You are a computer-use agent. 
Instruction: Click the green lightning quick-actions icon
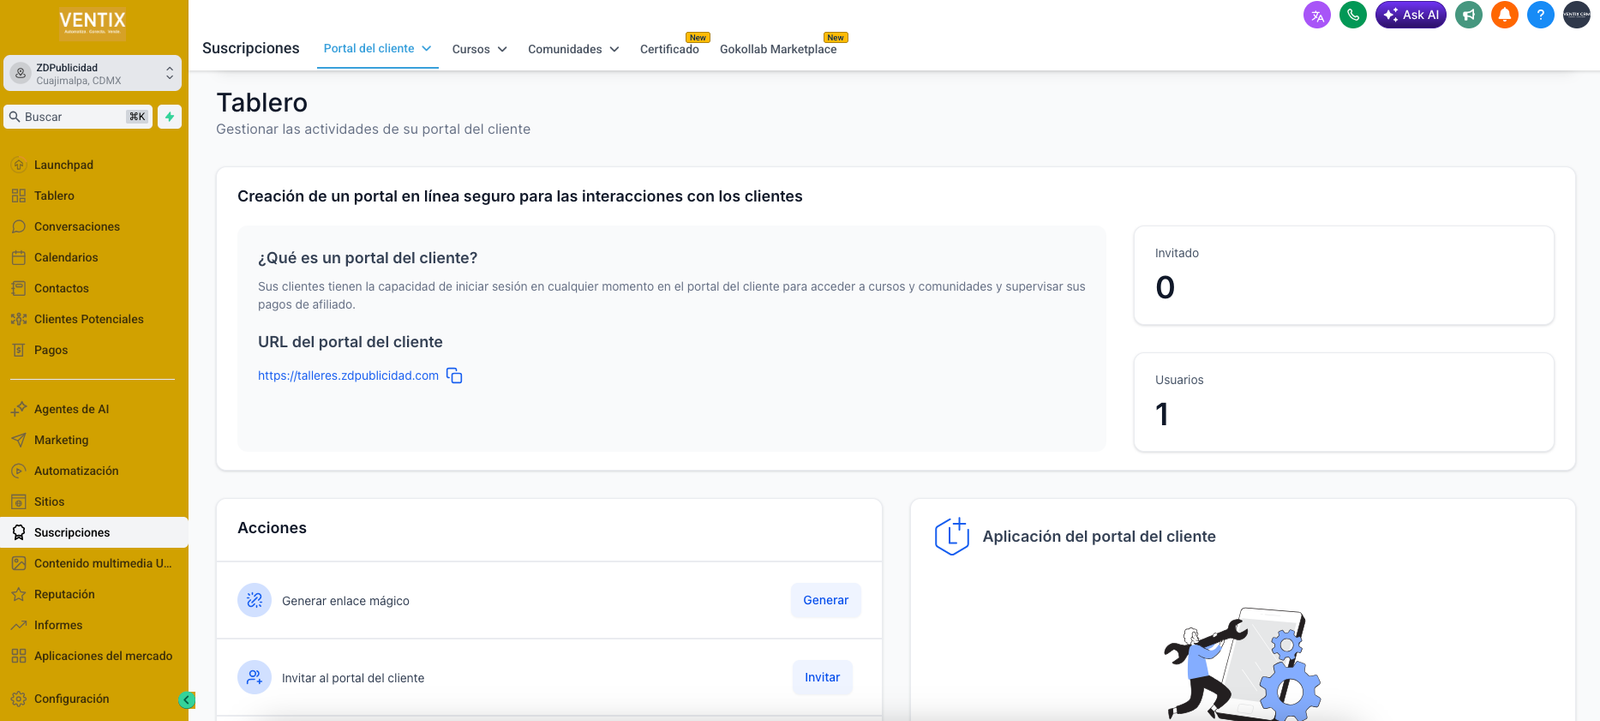(x=170, y=117)
